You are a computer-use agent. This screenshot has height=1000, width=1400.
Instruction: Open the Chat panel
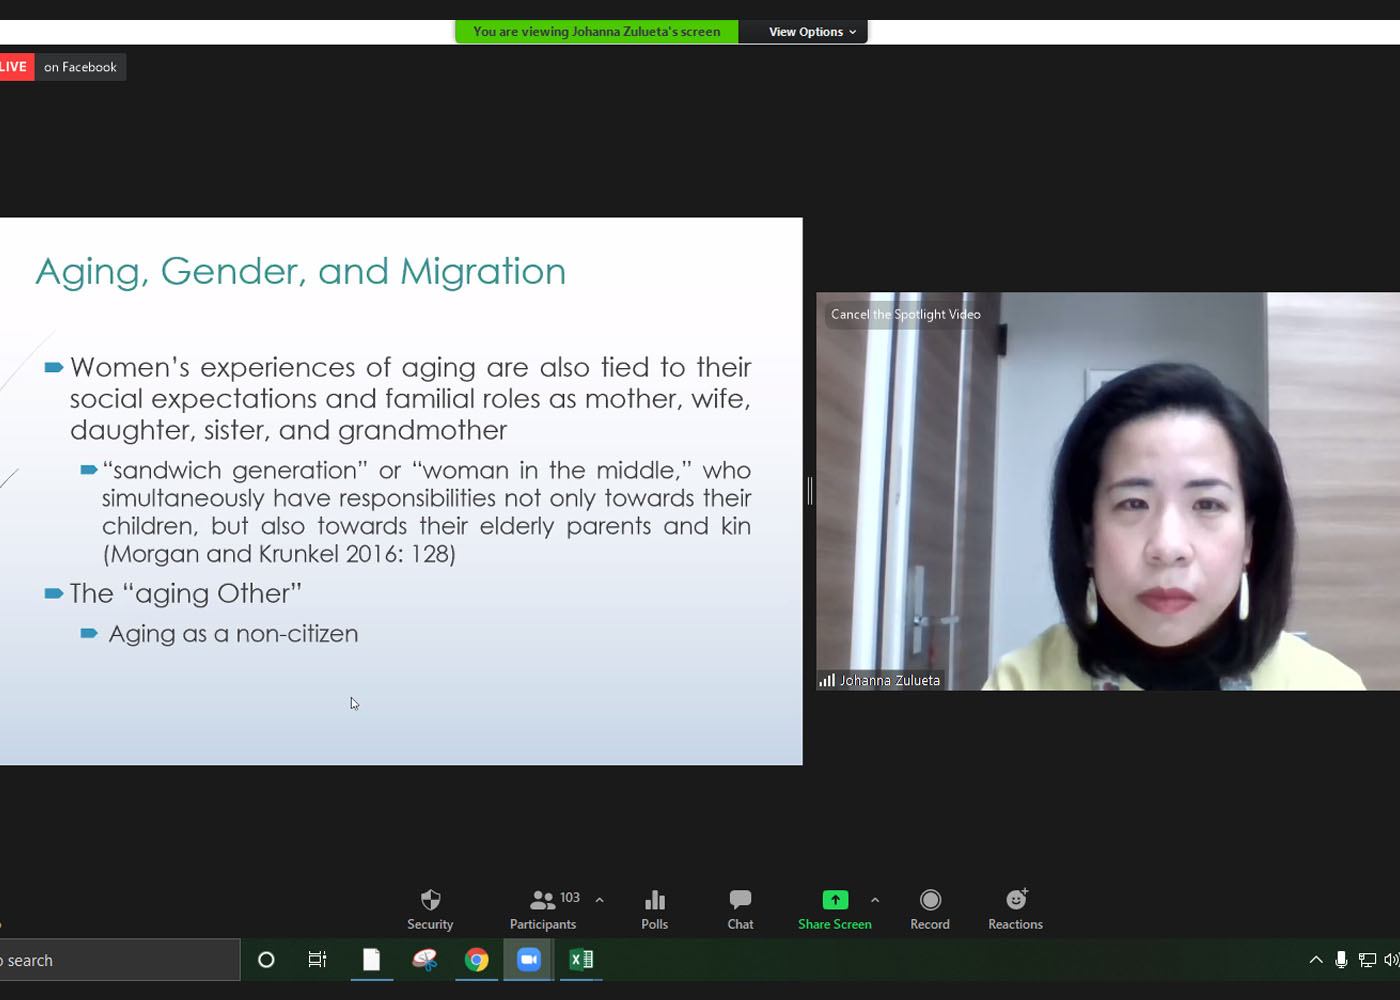click(740, 909)
